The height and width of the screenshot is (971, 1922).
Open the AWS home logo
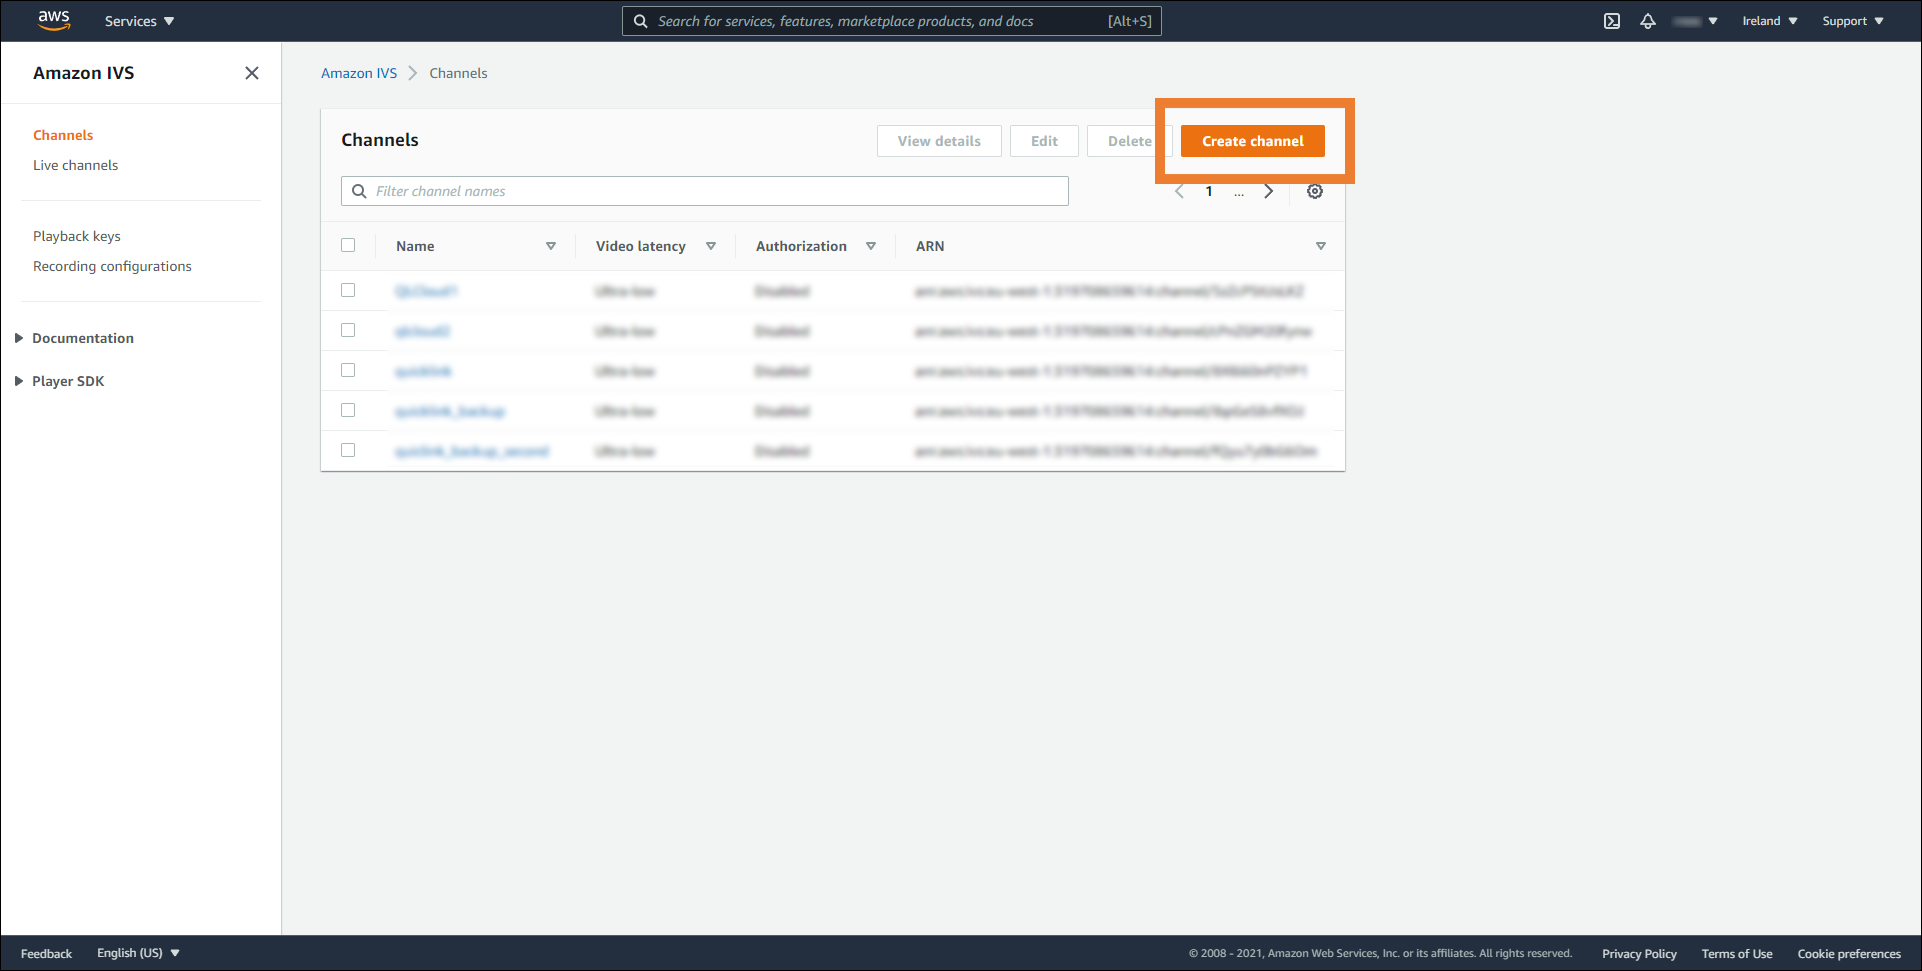click(x=54, y=21)
